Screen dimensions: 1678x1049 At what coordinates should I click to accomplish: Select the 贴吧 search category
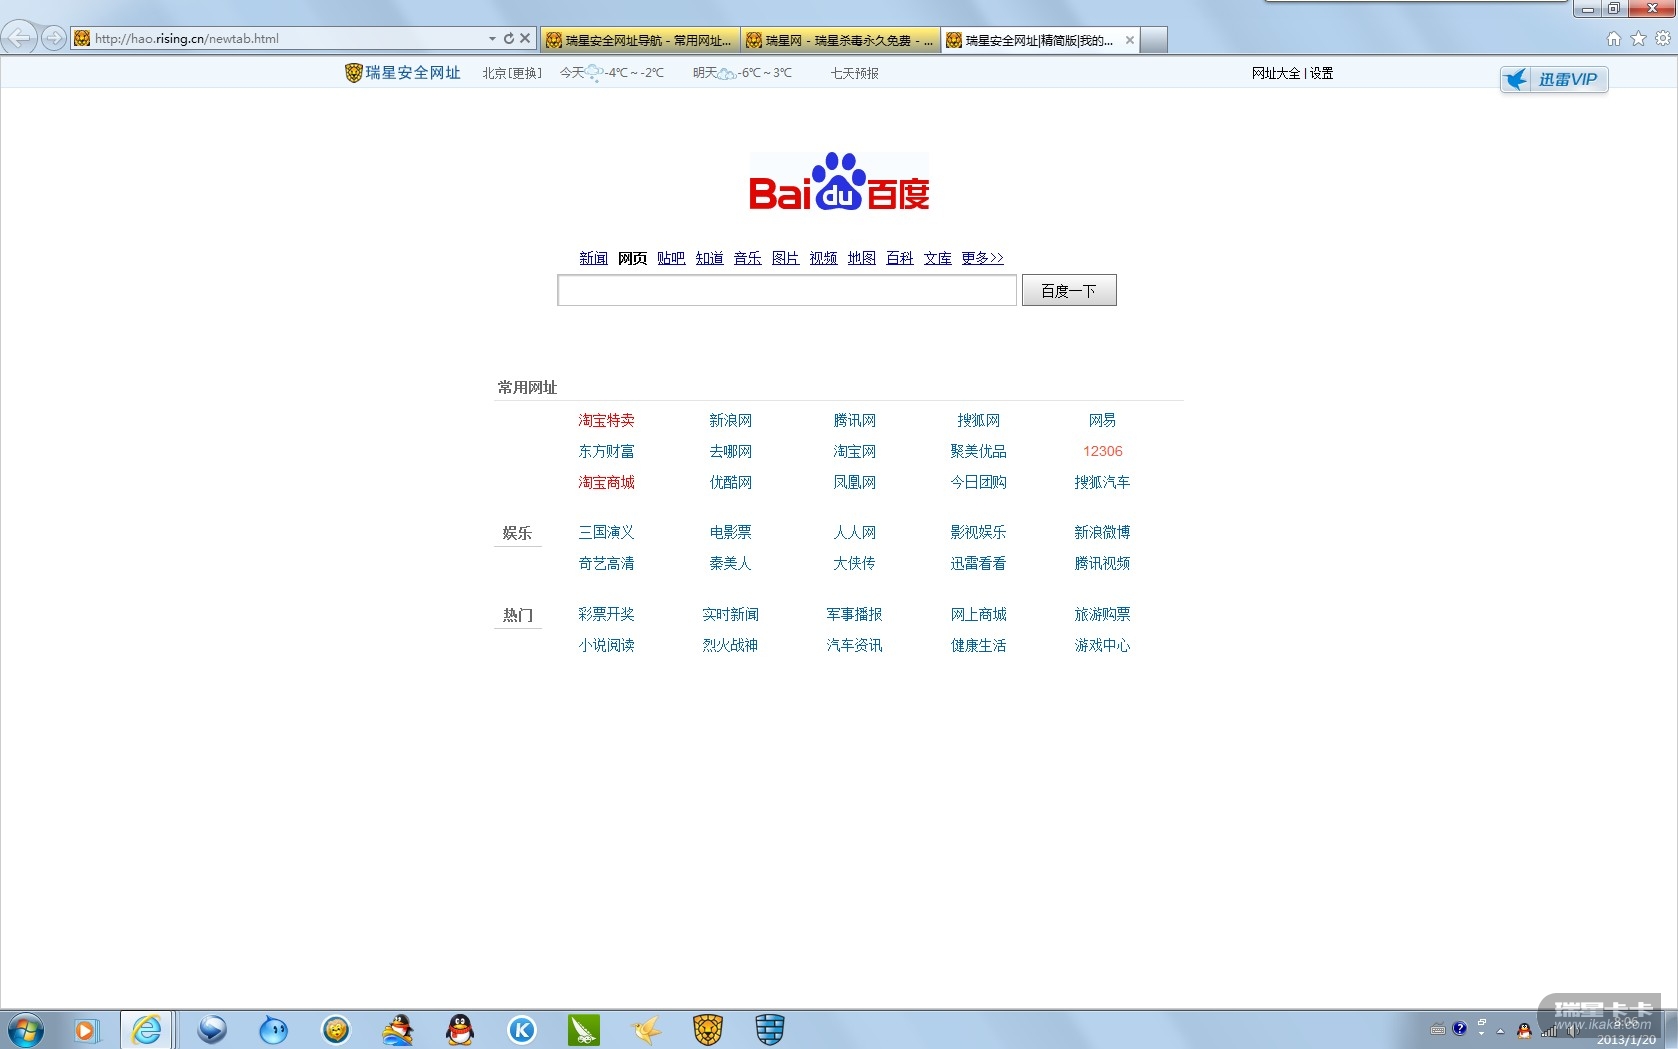pyautogui.click(x=671, y=258)
